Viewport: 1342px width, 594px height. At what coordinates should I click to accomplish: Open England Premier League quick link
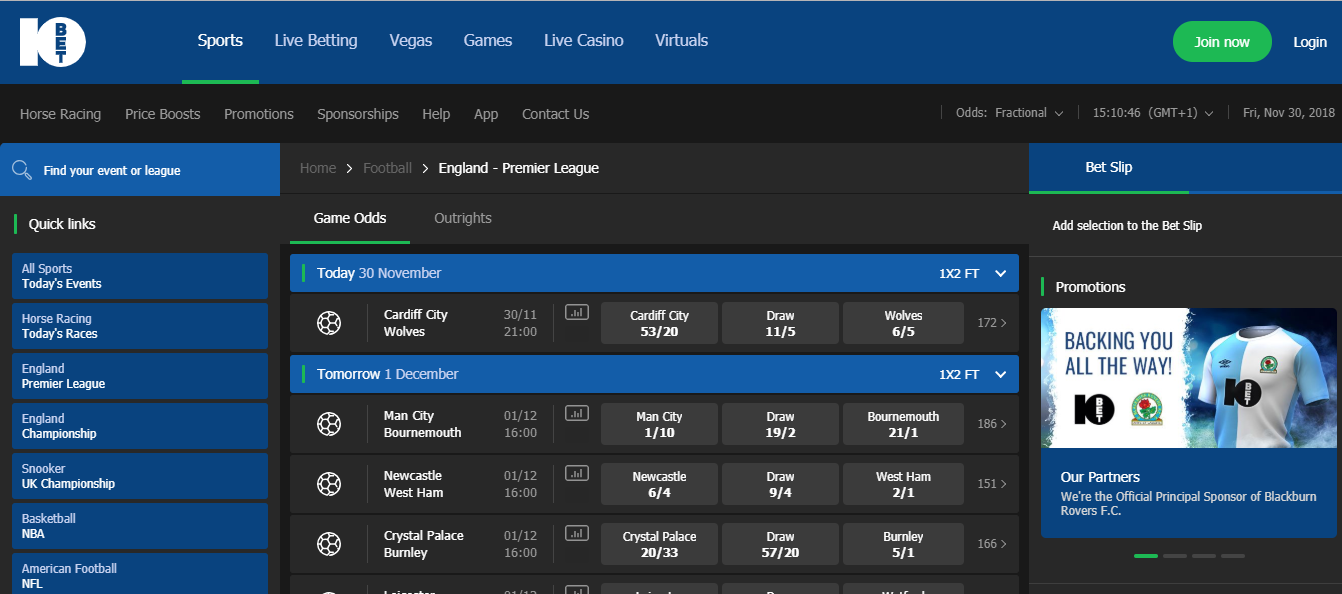pyautogui.click(x=140, y=376)
